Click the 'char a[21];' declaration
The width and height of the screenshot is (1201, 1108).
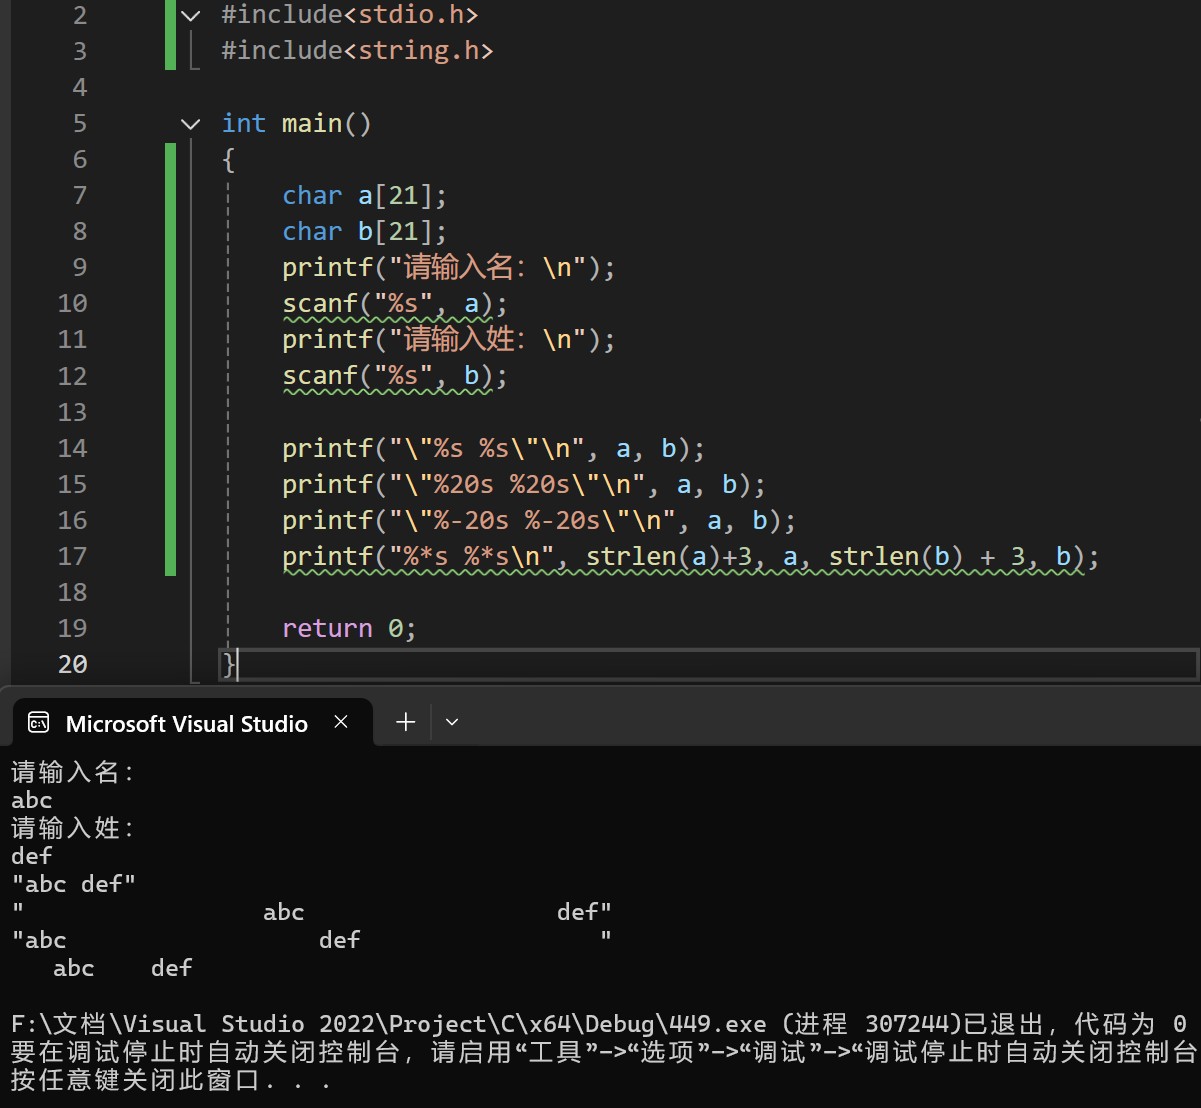pos(365,195)
